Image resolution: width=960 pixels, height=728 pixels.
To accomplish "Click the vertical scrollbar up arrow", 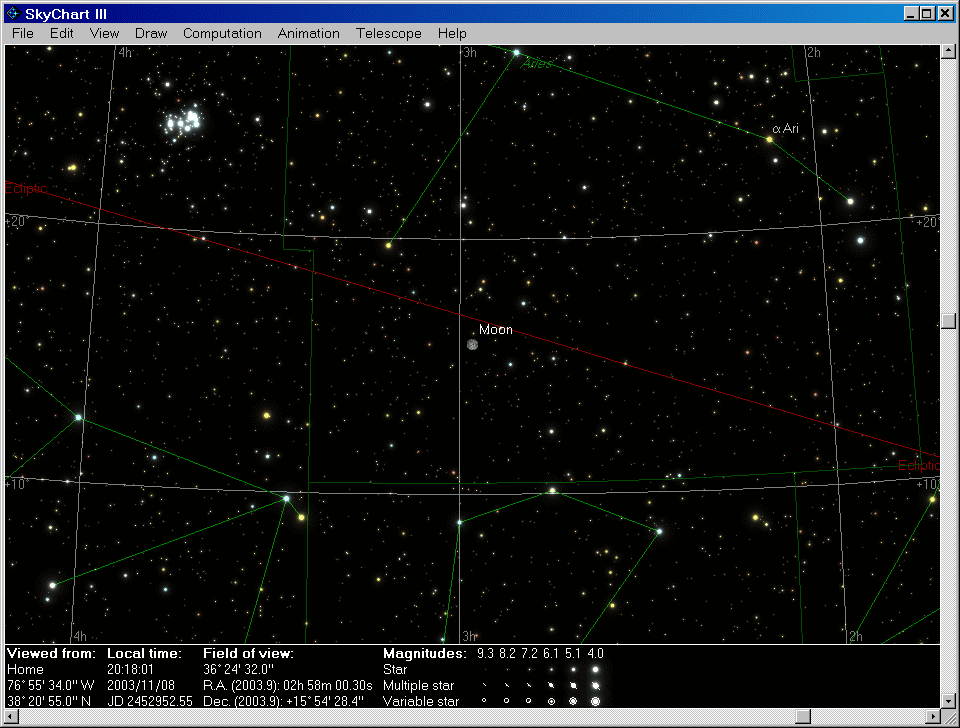I will pos(948,52).
